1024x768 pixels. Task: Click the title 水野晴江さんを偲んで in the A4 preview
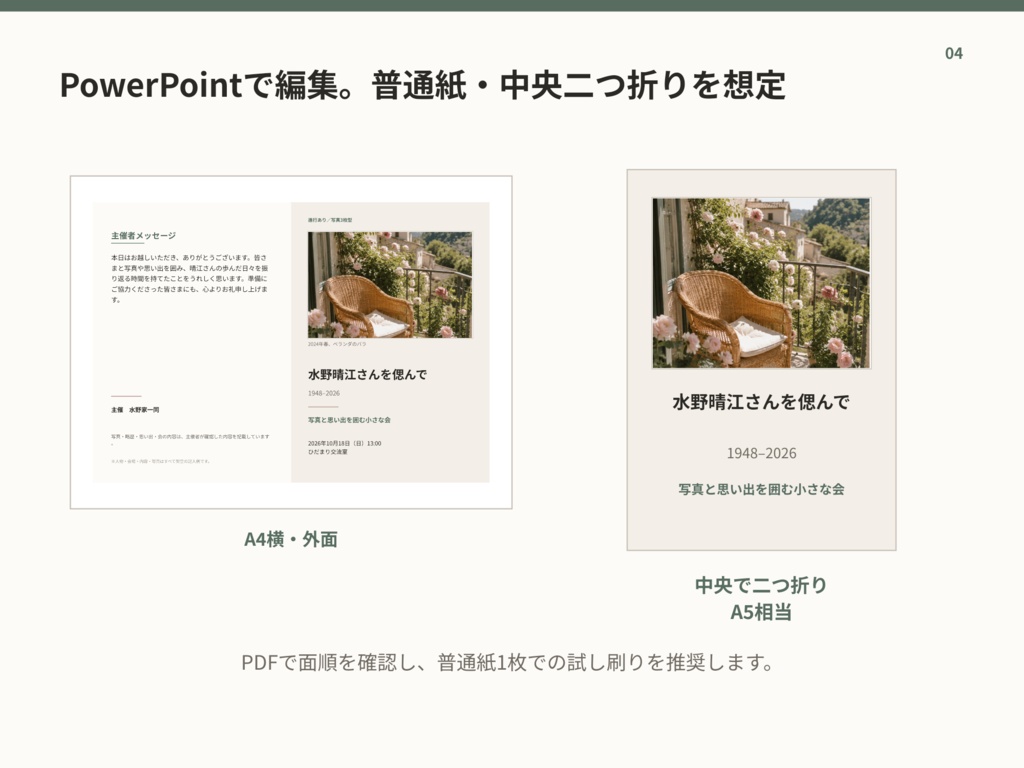(368, 375)
